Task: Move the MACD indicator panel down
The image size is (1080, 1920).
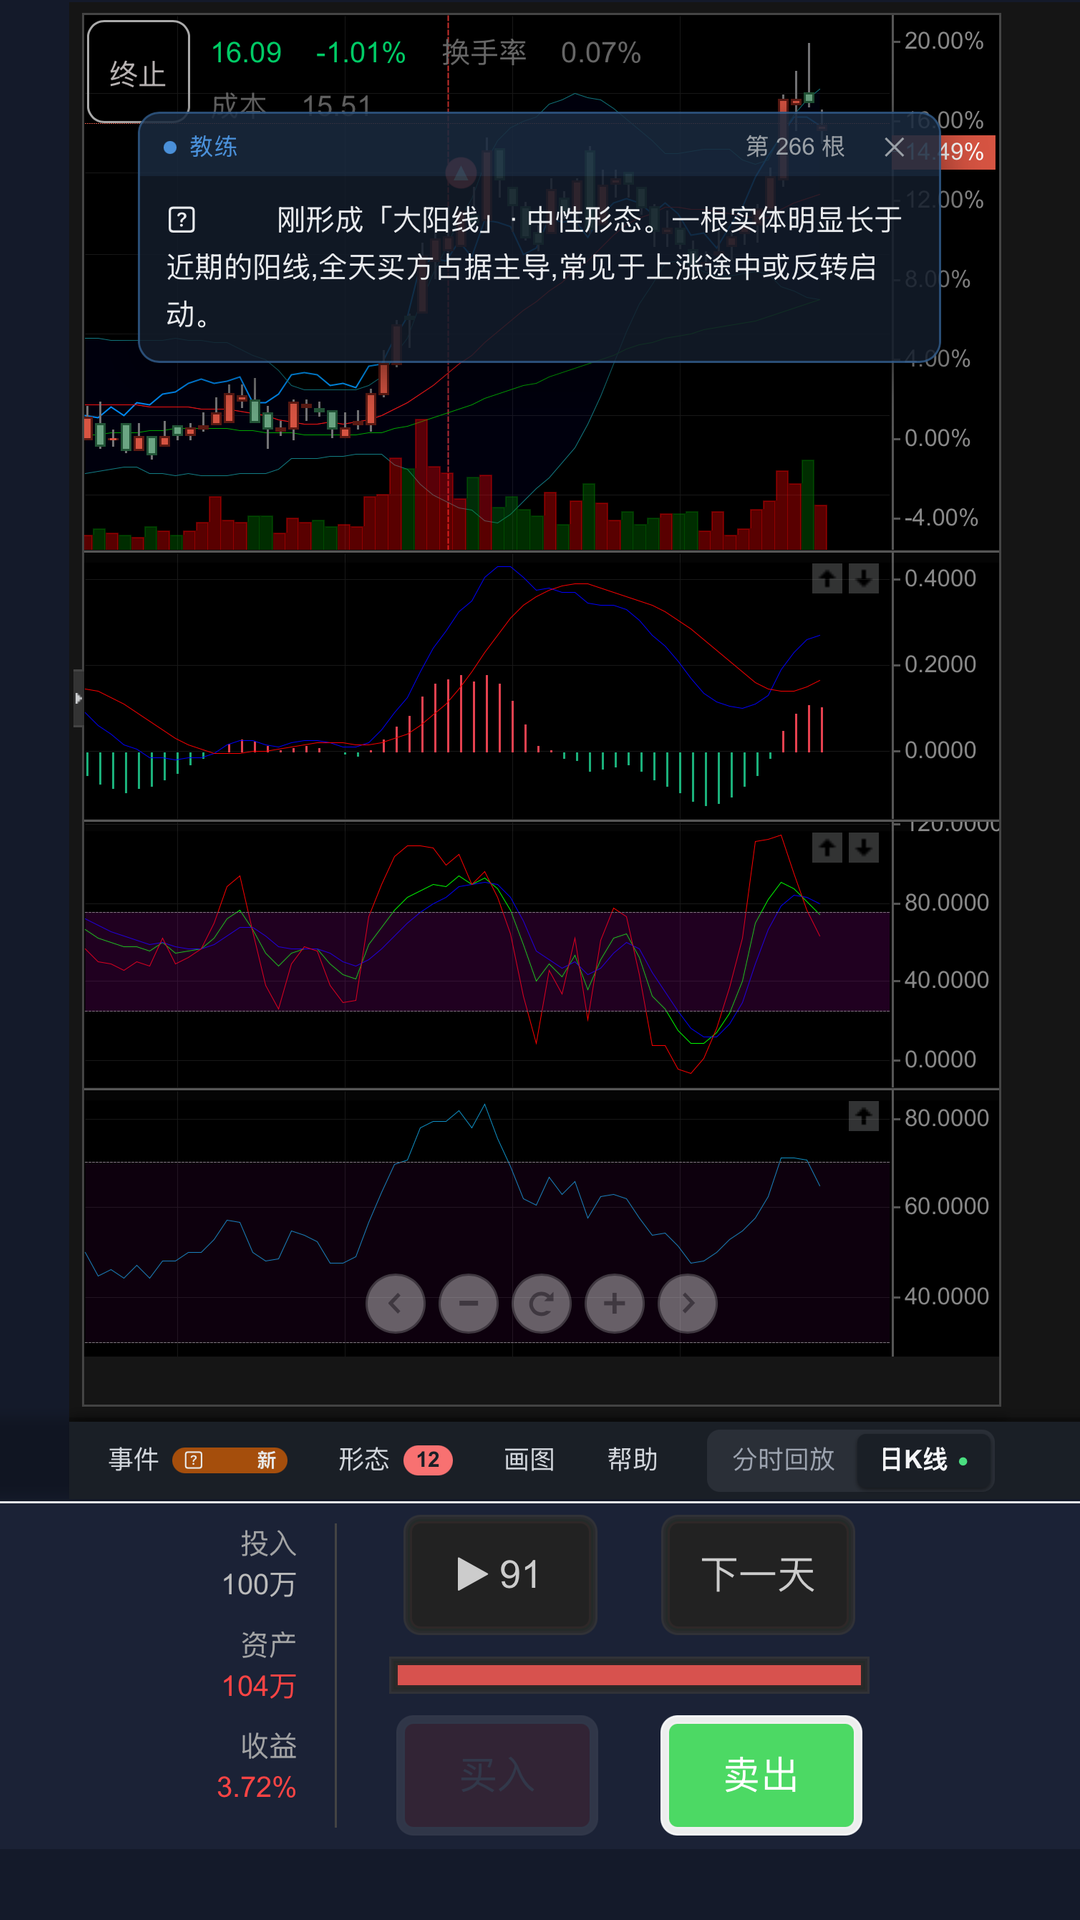Action: [864, 578]
